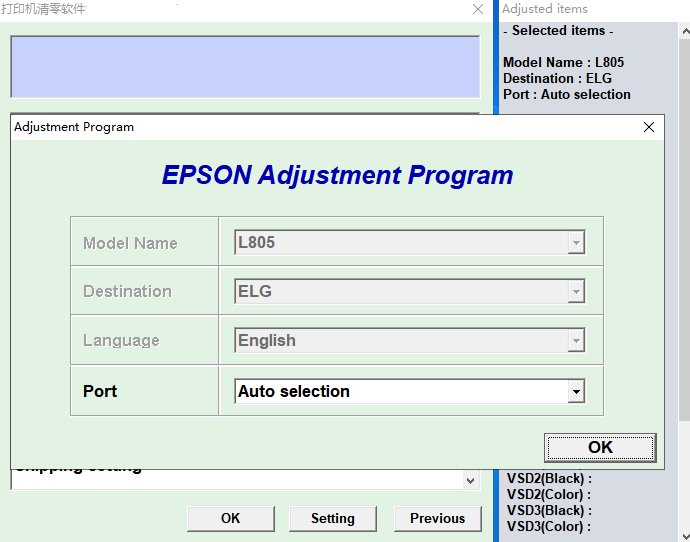Select the Model Name L805 field

point(410,242)
